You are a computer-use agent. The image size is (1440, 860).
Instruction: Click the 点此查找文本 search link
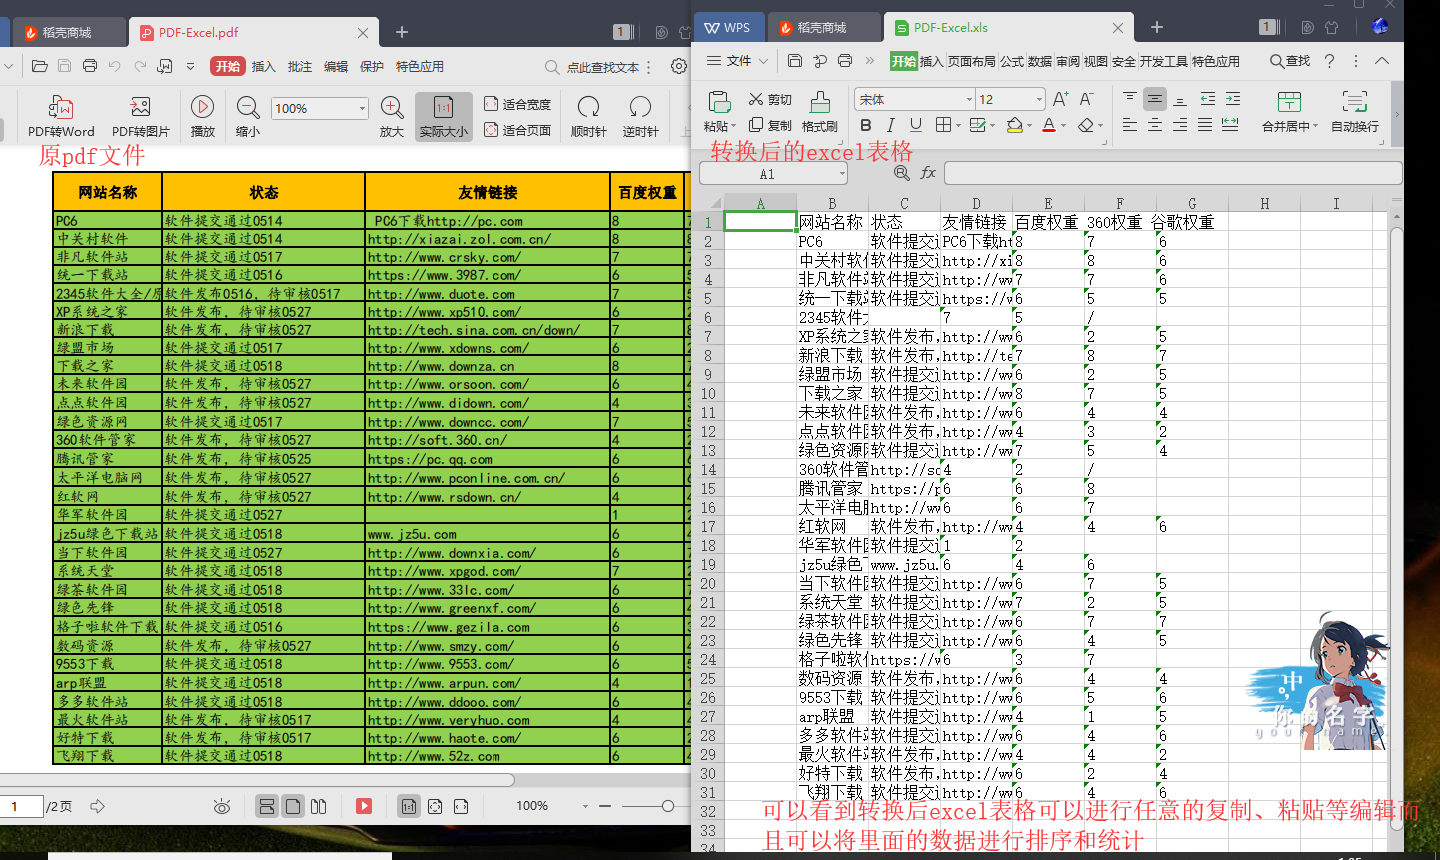click(x=603, y=67)
